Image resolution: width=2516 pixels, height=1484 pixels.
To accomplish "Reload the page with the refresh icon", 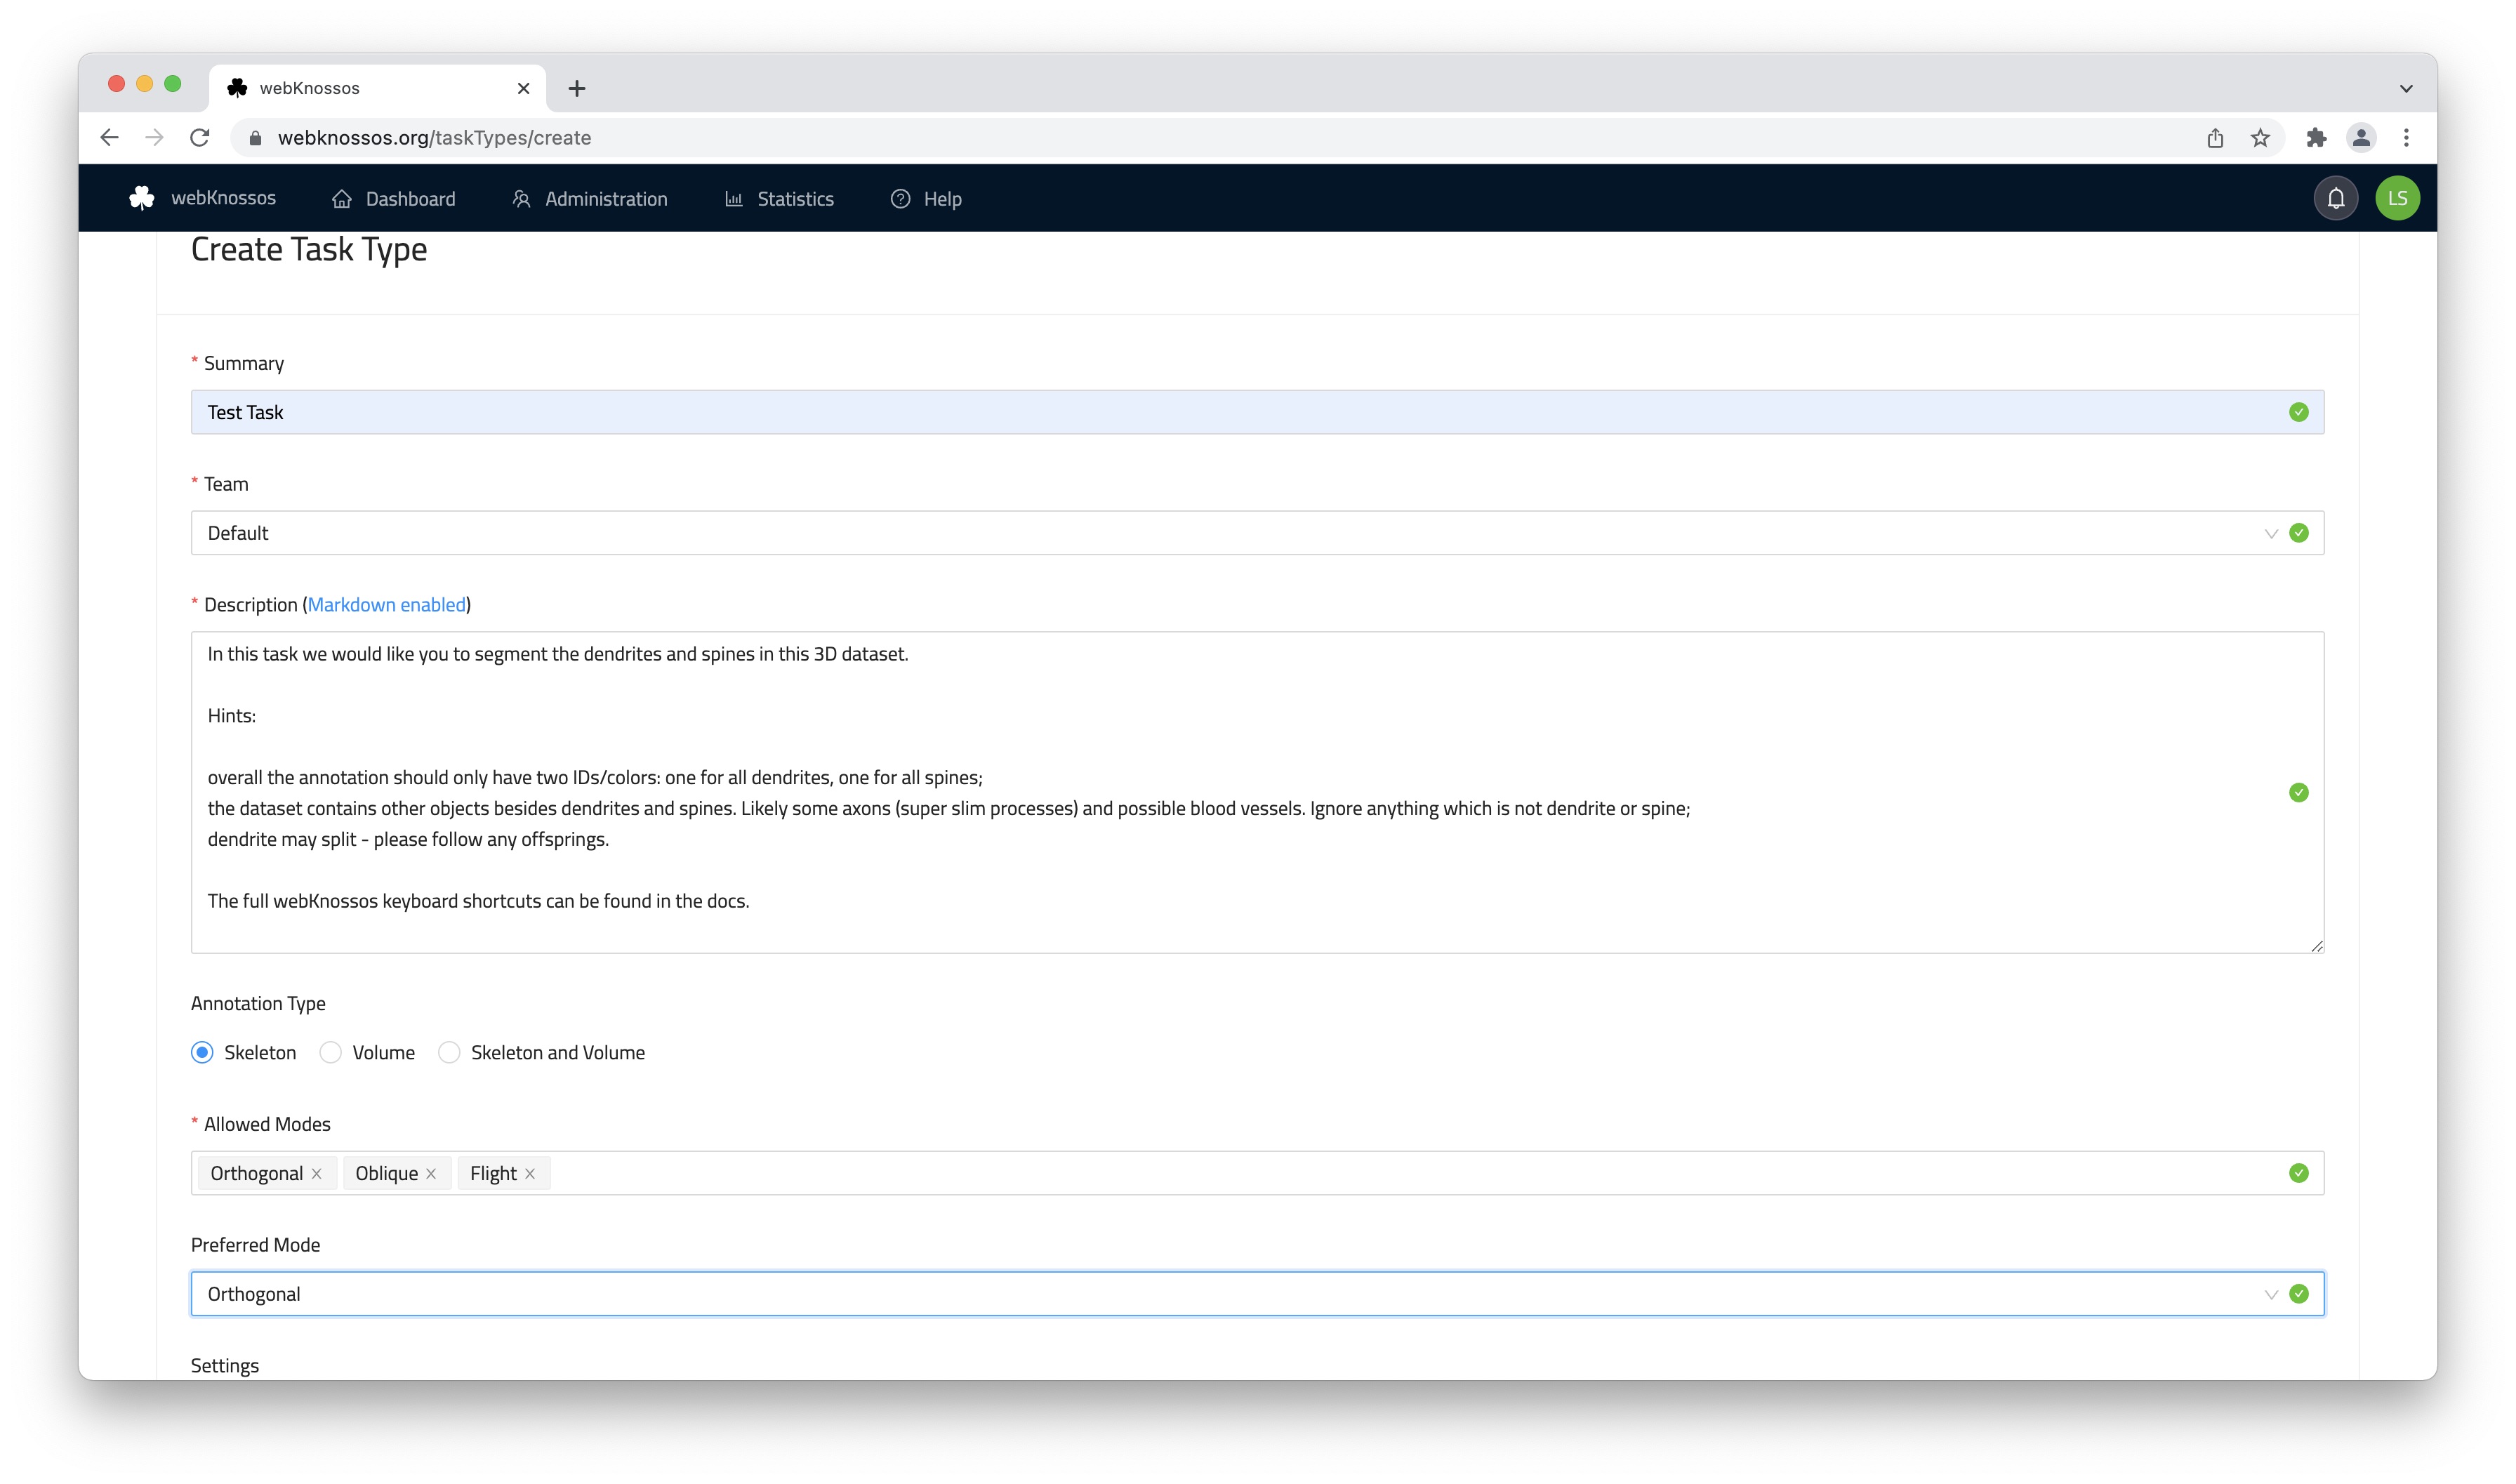I will (x=200, y=138).
